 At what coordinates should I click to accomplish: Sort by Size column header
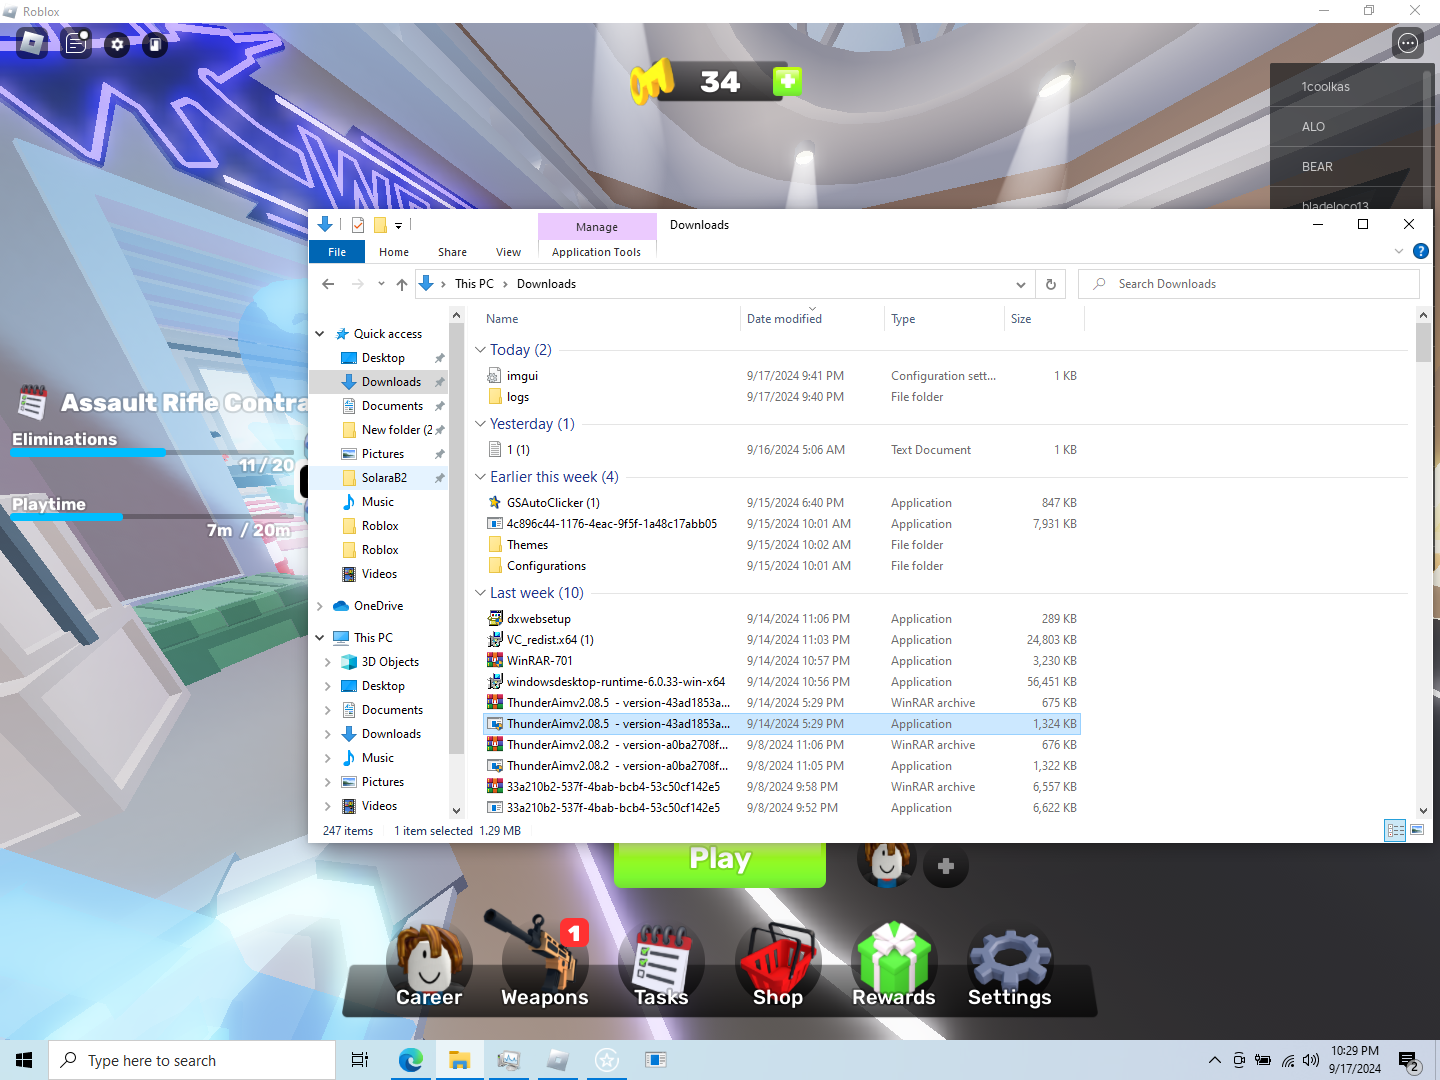click(1043, 319)
